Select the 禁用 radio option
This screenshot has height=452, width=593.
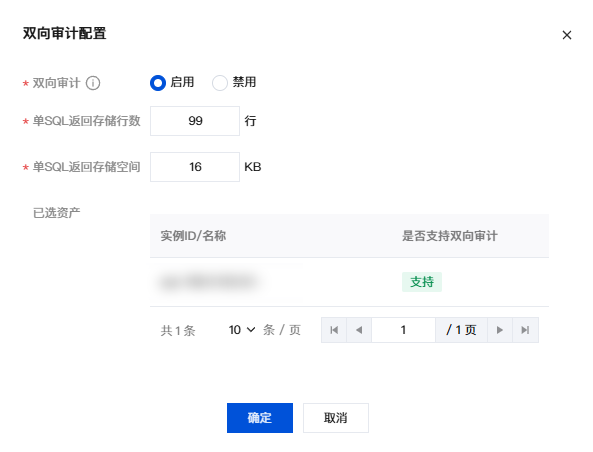(220, 83)
